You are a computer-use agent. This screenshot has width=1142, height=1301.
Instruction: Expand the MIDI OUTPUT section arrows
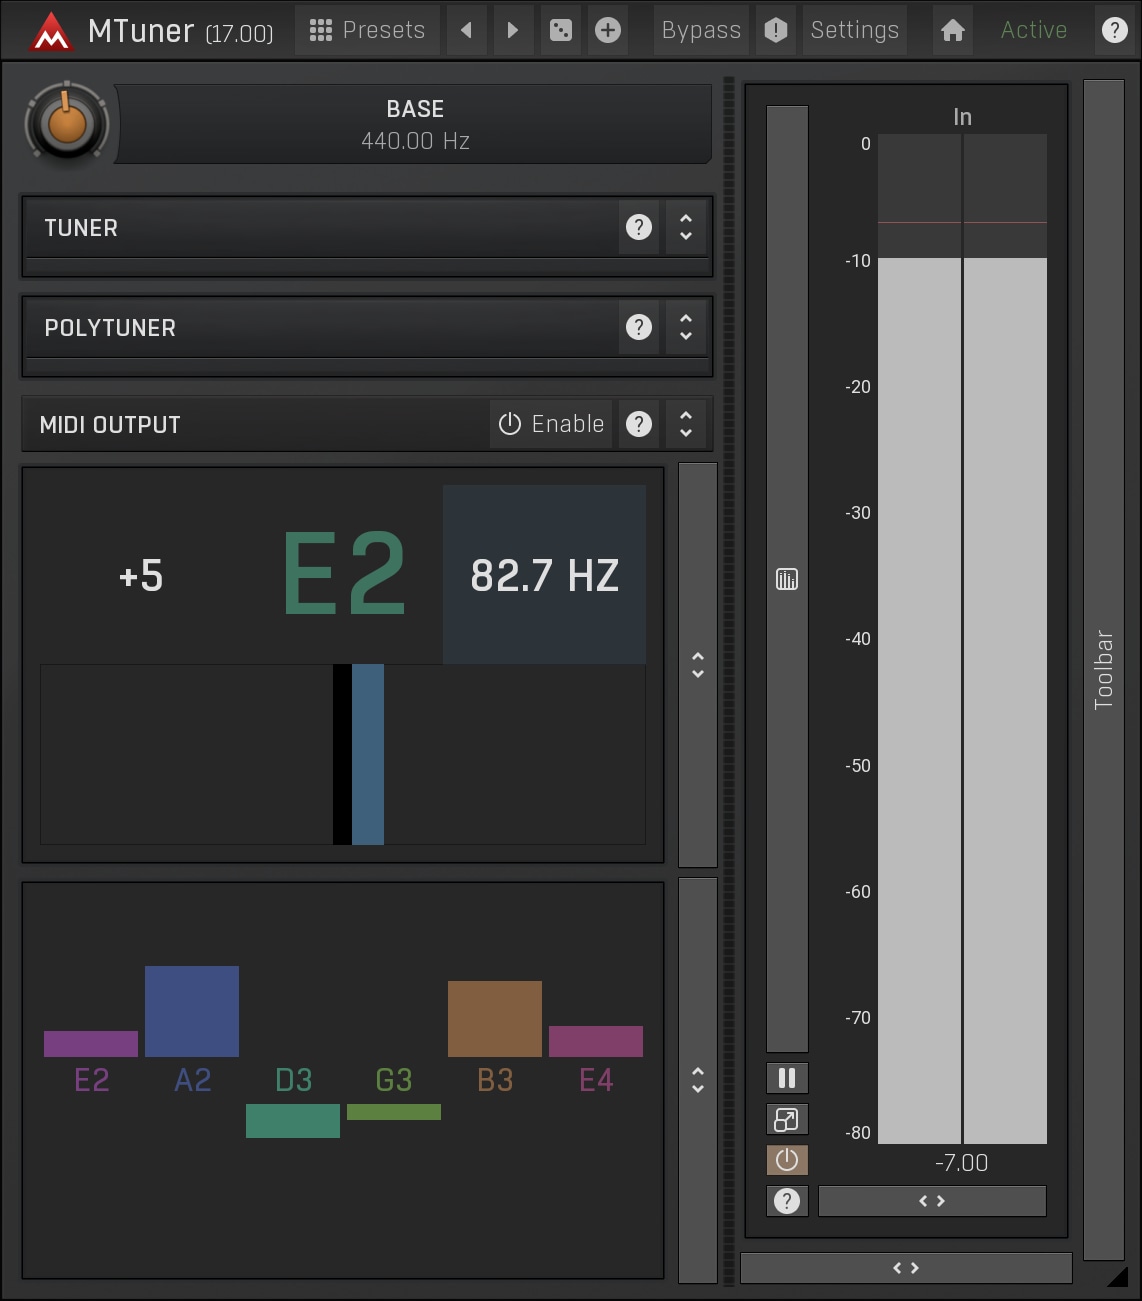pyautogui.click(x=686, y=424)
